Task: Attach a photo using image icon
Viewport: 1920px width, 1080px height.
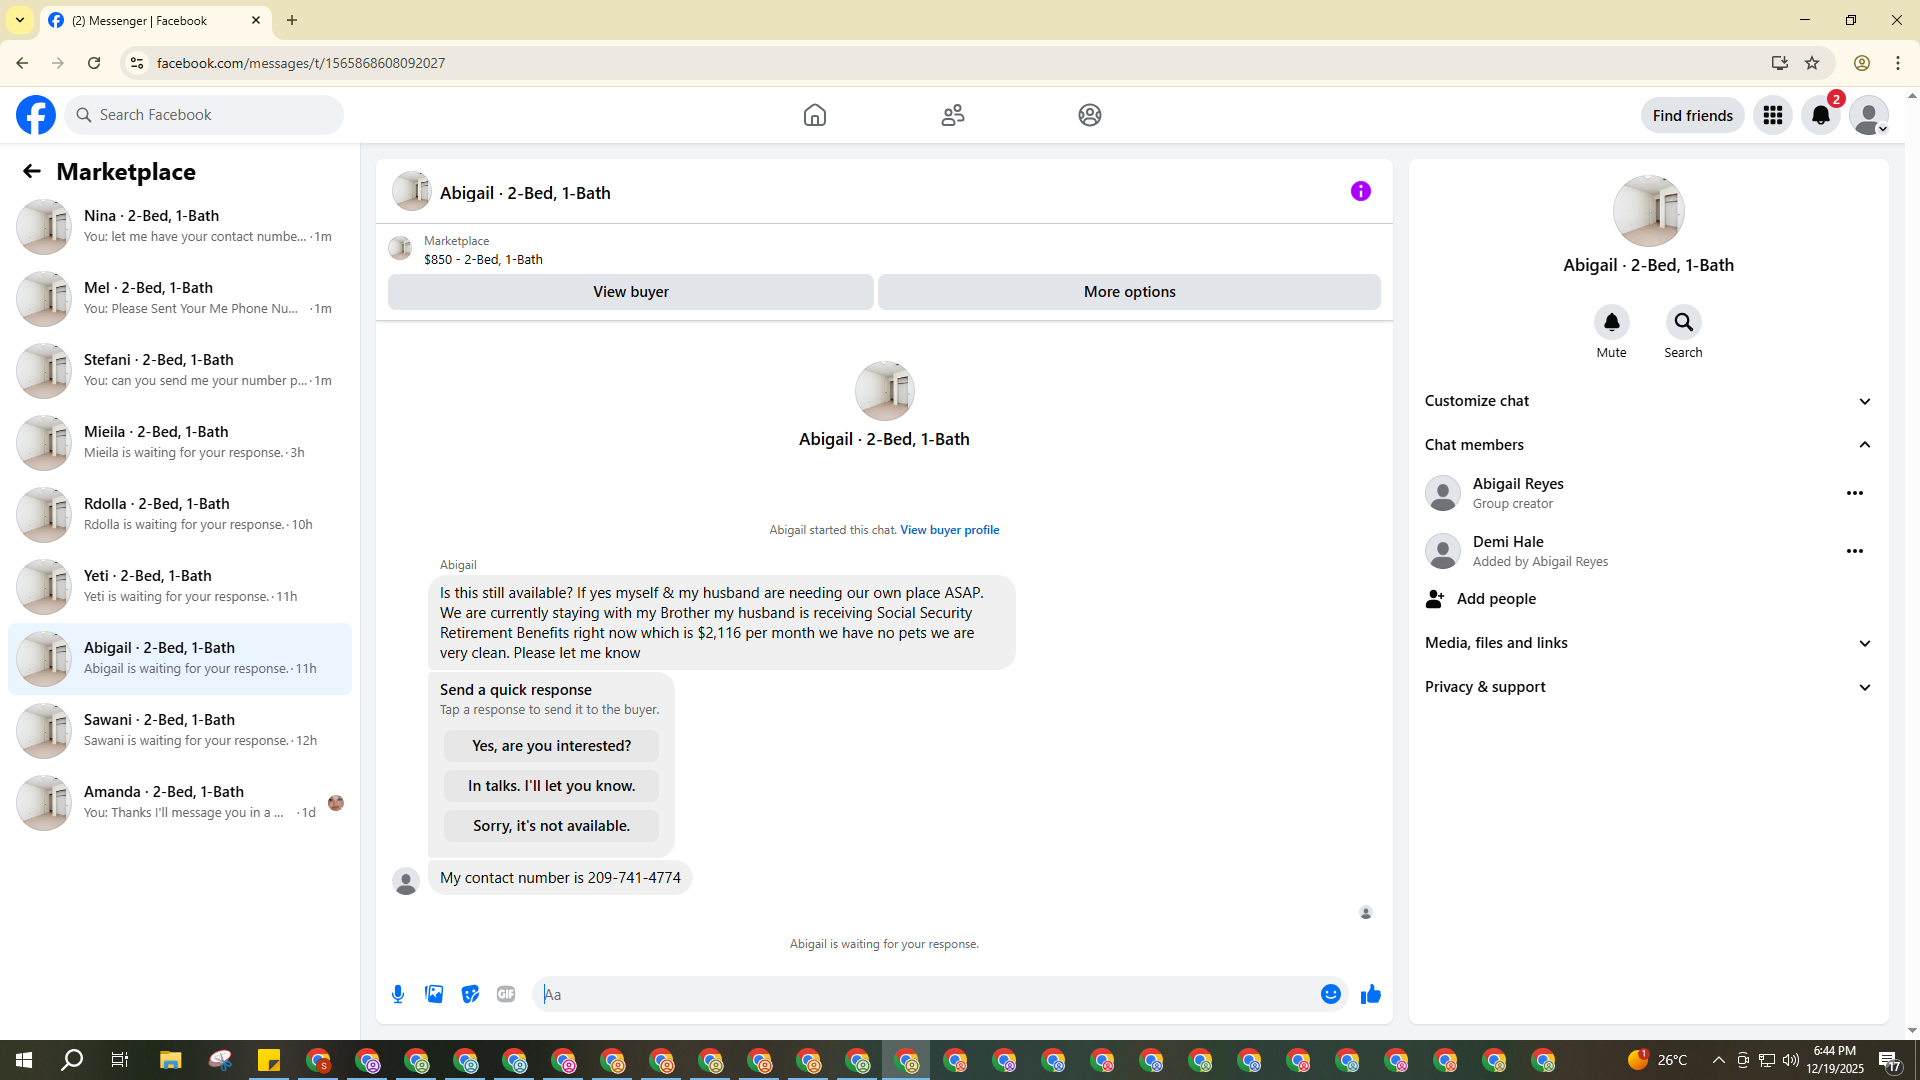Action: click(x=434, y=994)
